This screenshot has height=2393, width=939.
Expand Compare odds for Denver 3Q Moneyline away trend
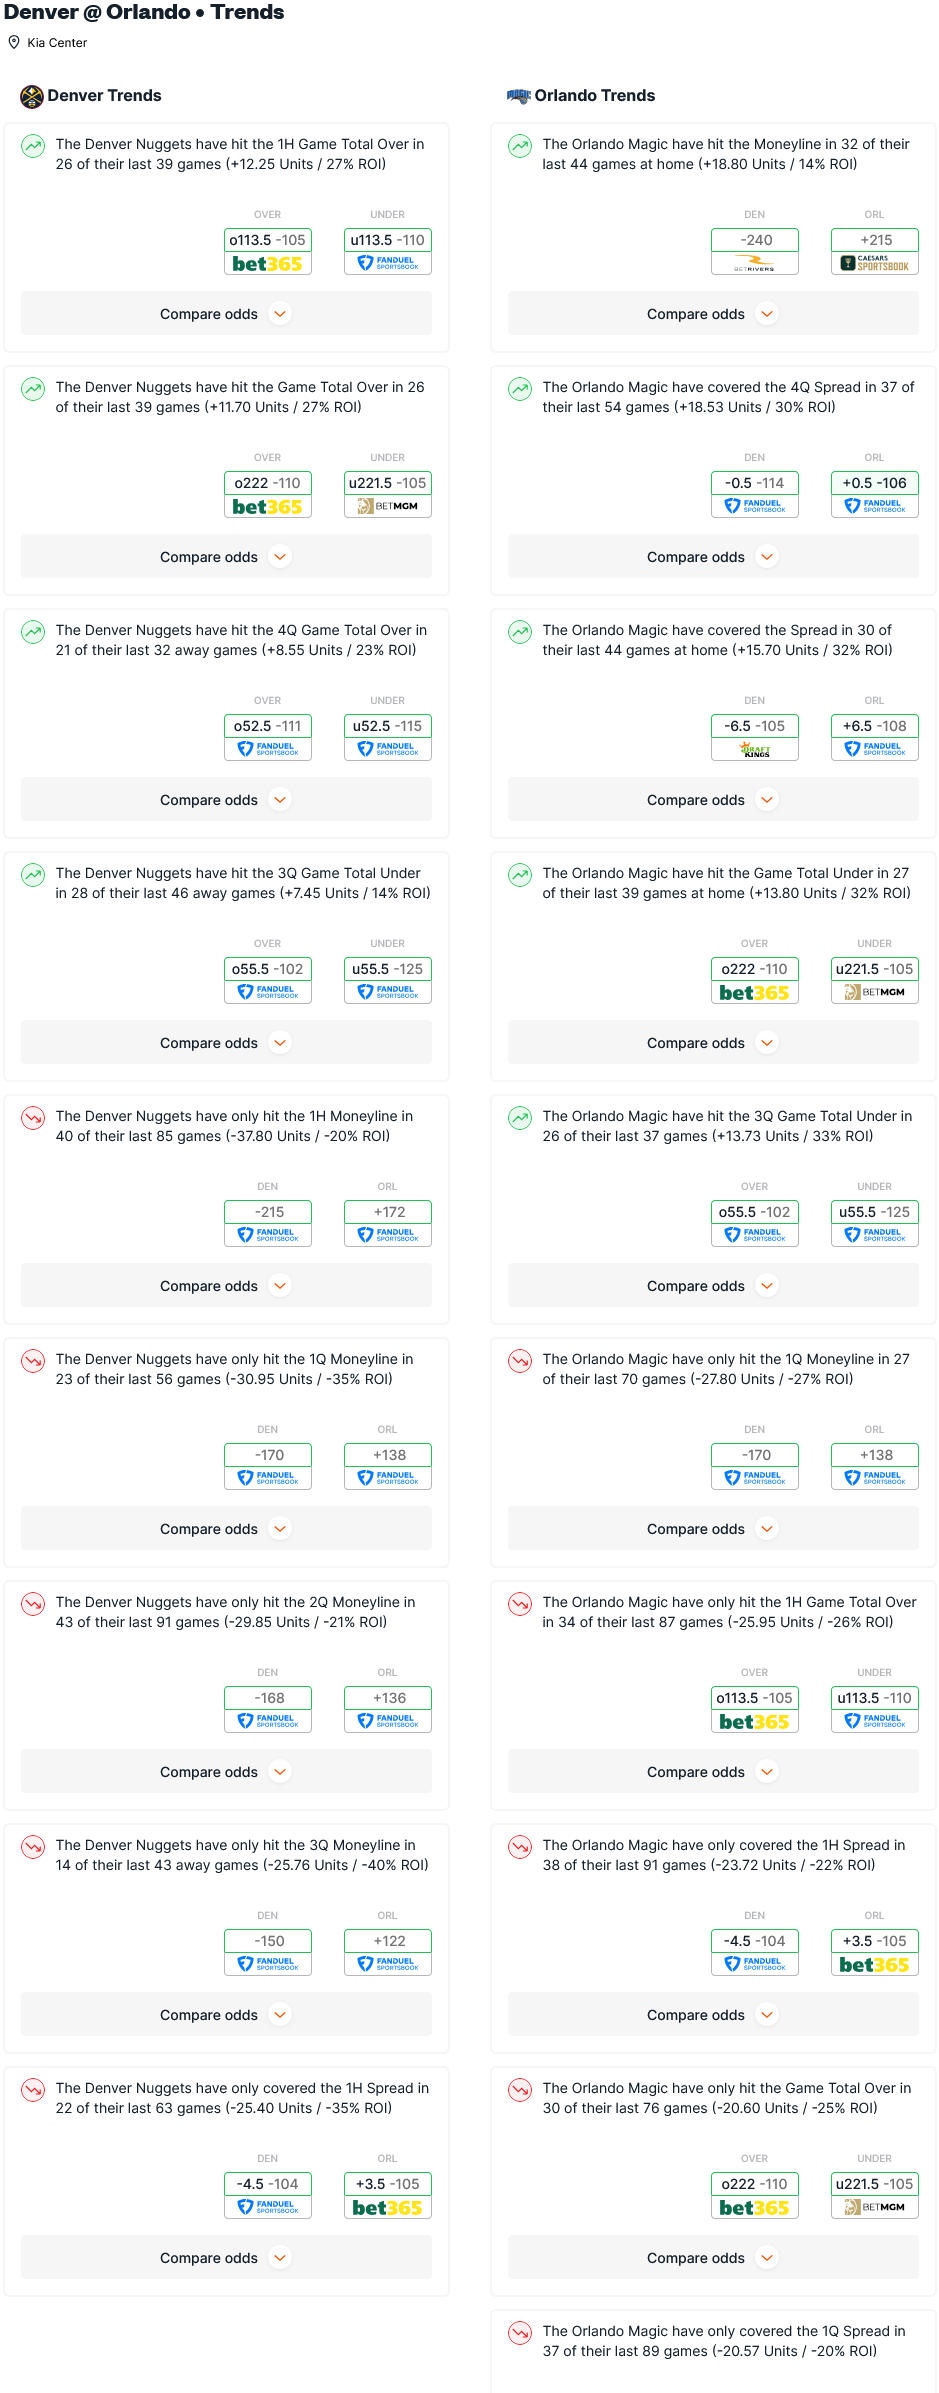click(226, 2015)
